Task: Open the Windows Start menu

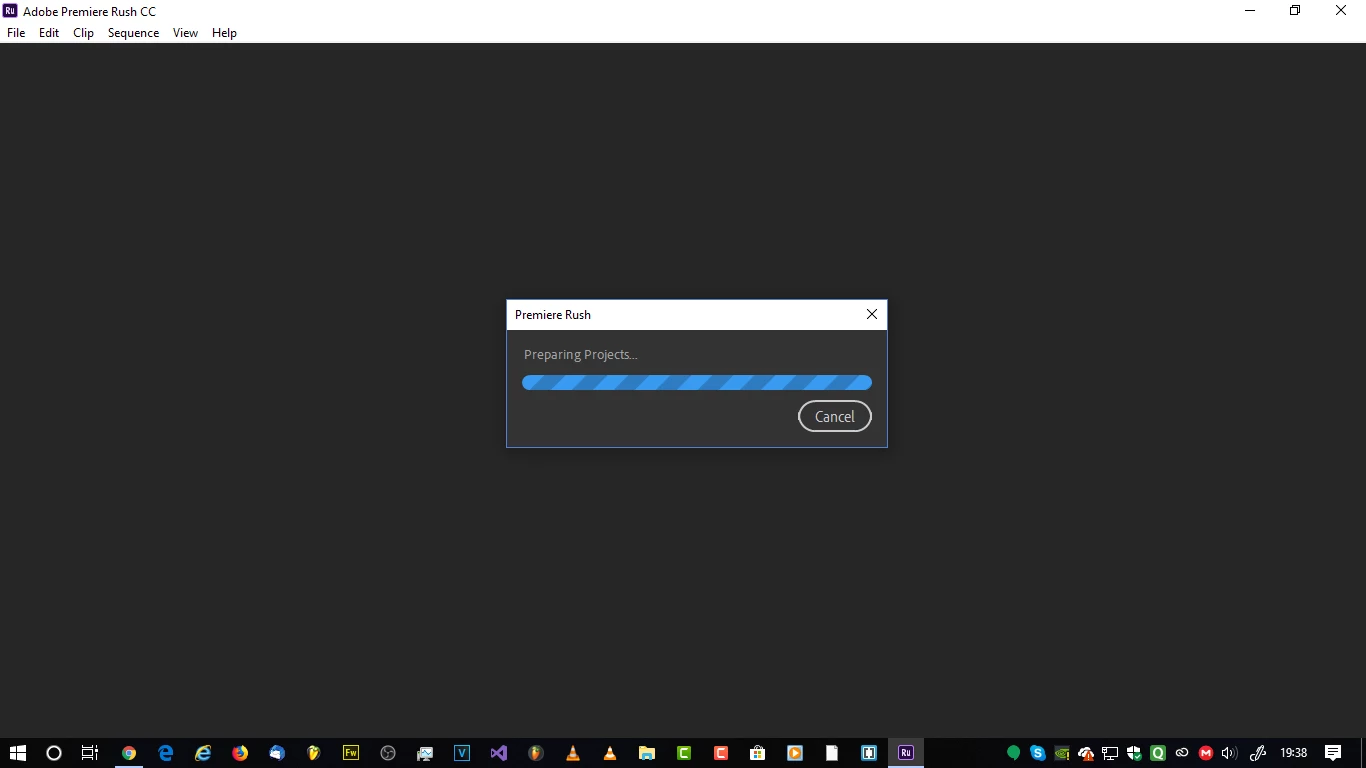Action: pyautogui.click(x=17, y=753)
